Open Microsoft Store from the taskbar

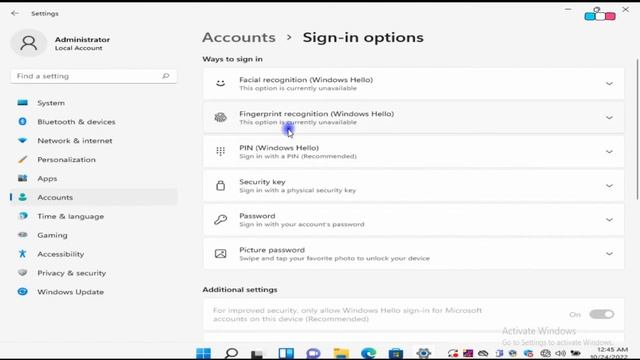[x=396, y=353]
